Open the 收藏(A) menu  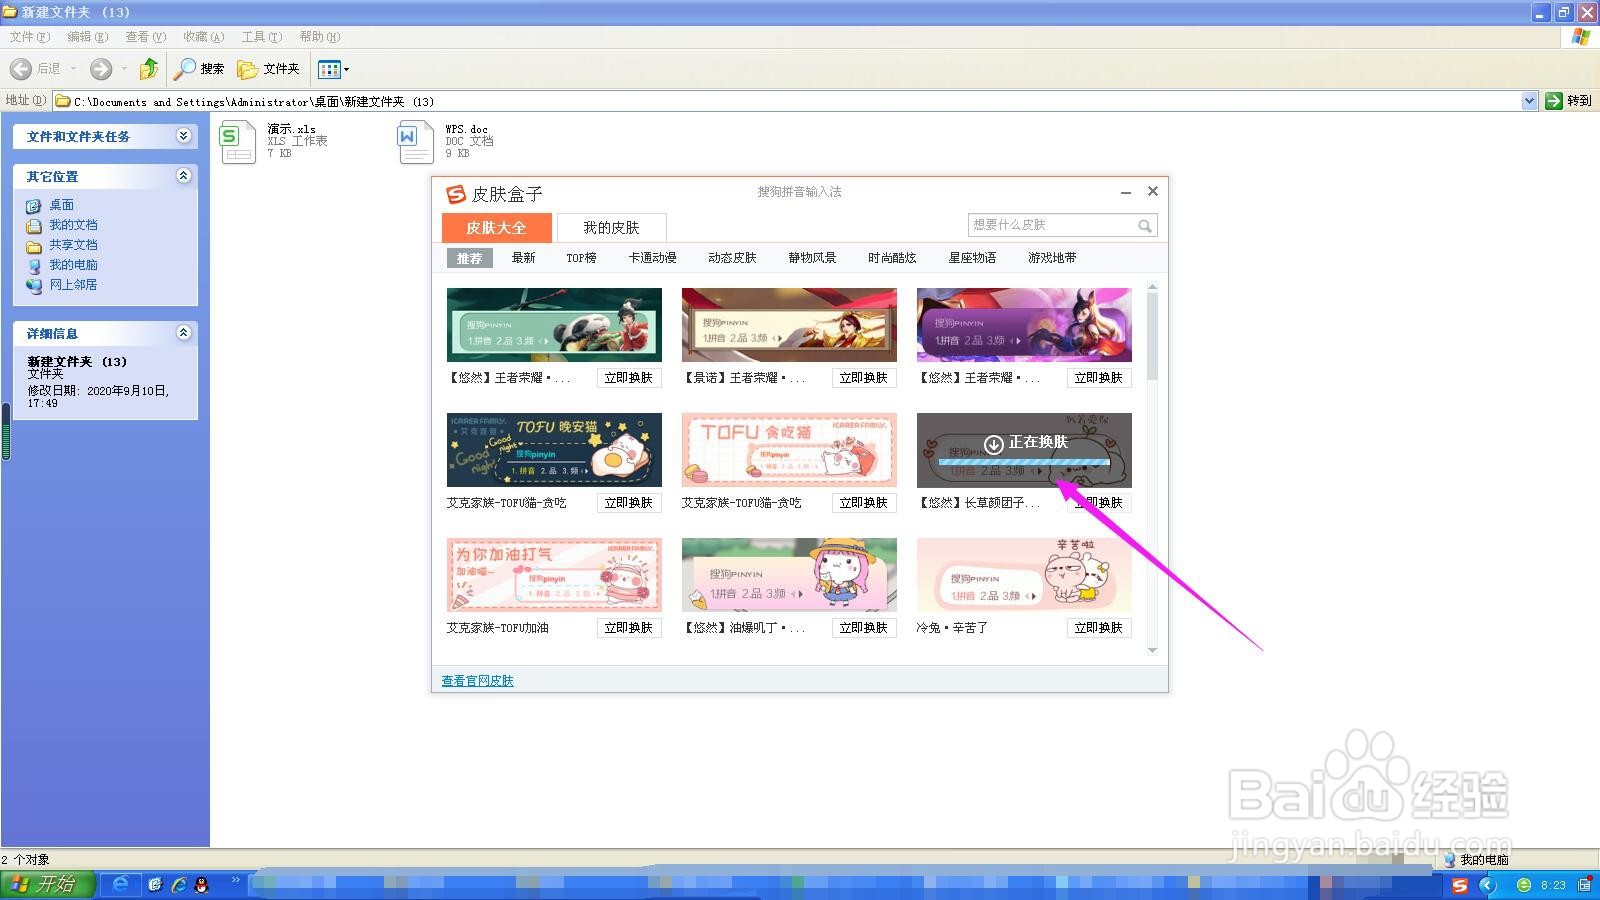coord(204,37)
